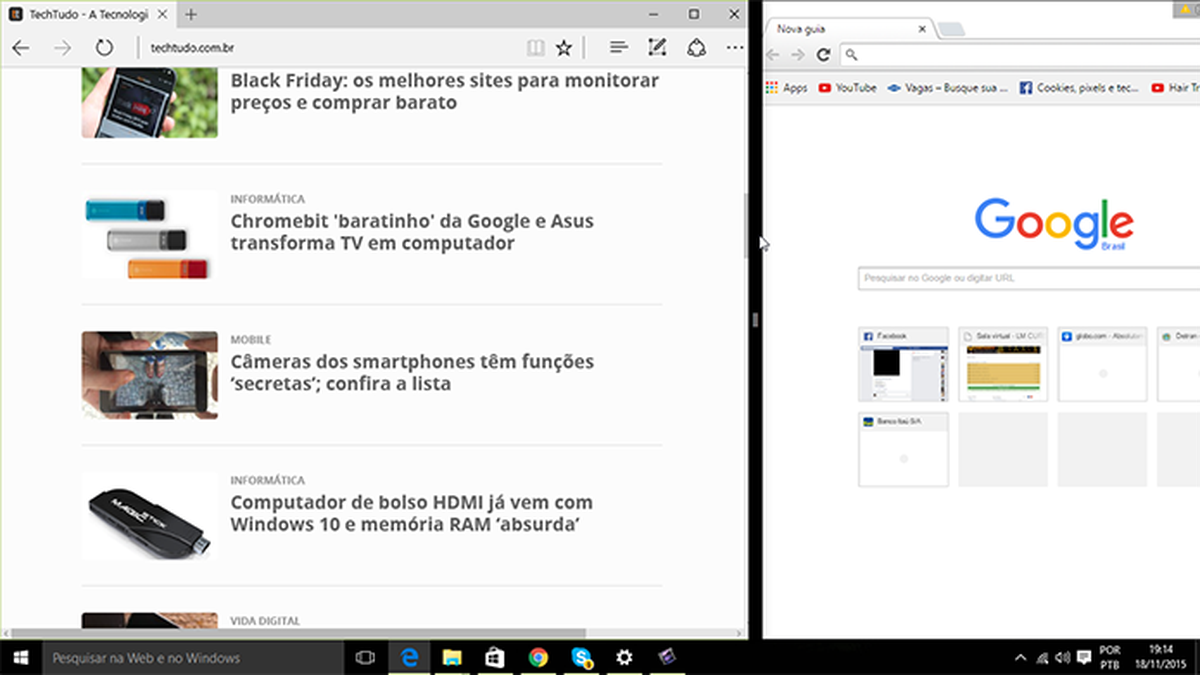Open Edge reading view
Image resolution: width=1200 pixels, height=675 pixels.
[x=537, y=48]
